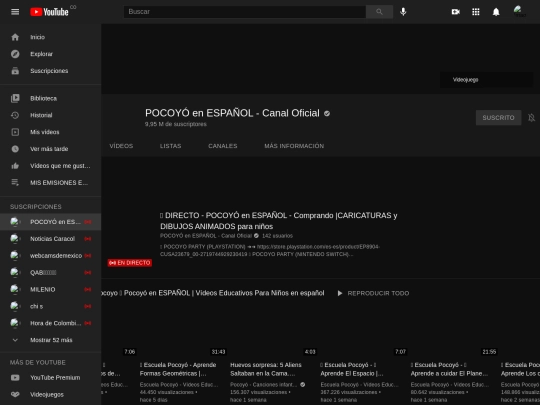Open channel name under live stream

point(206,236)
